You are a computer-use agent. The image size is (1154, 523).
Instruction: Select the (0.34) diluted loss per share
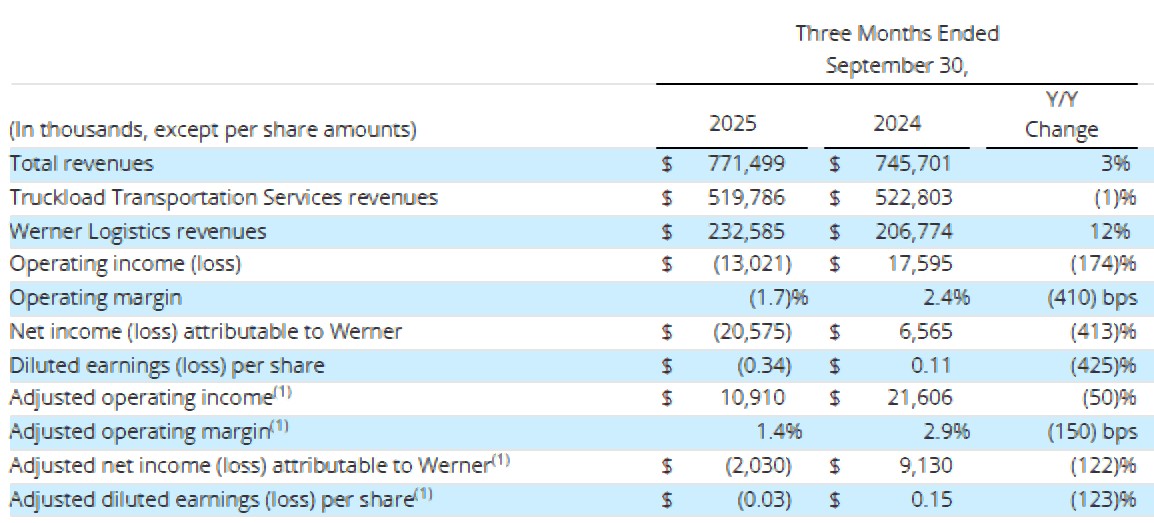[x=764, y=365]
